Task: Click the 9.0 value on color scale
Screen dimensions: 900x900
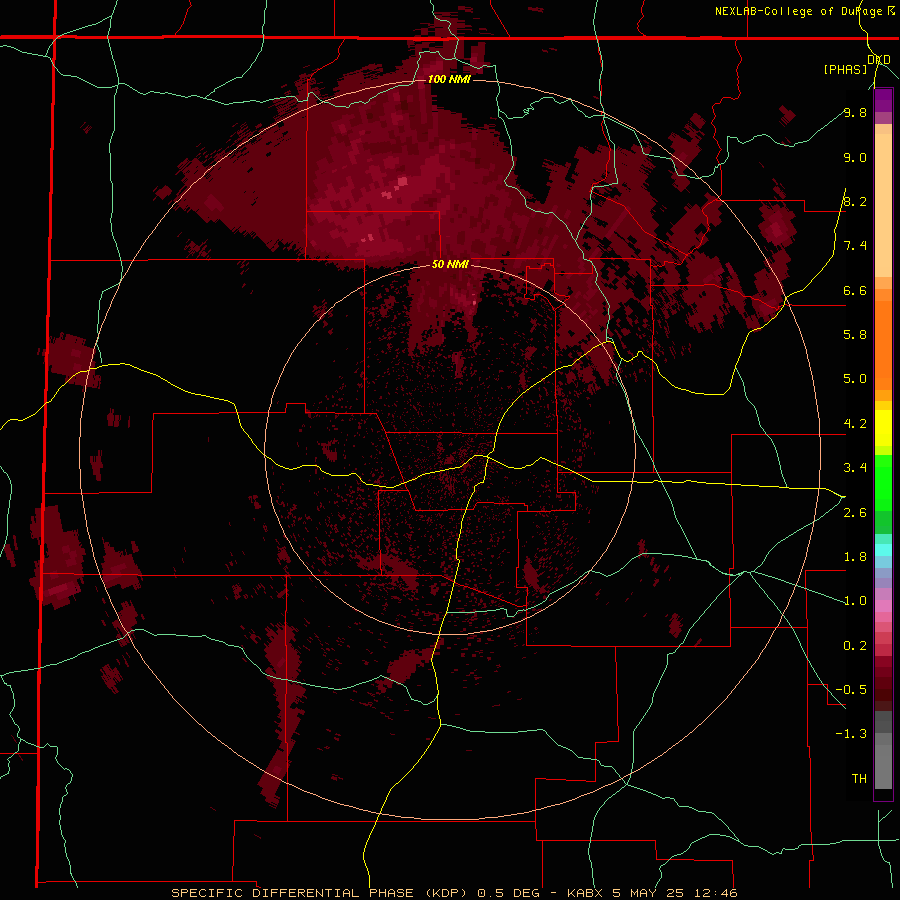Action: click(x=855, y=157)
